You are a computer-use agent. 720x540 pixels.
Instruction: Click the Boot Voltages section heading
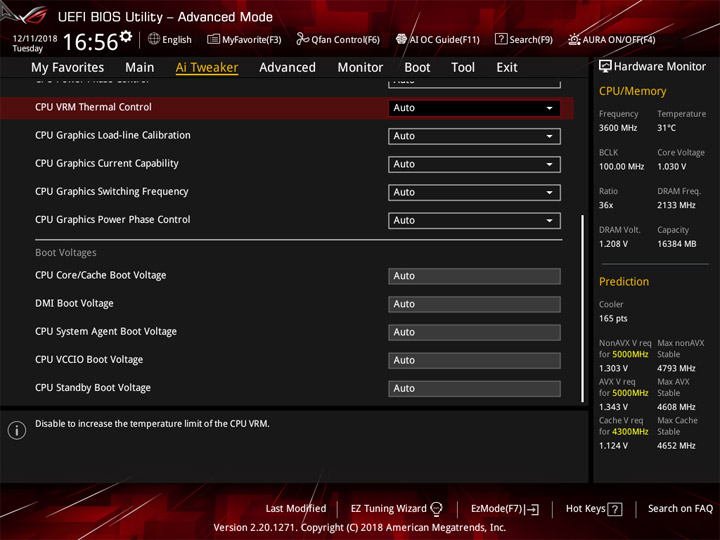tap(66, 253)
